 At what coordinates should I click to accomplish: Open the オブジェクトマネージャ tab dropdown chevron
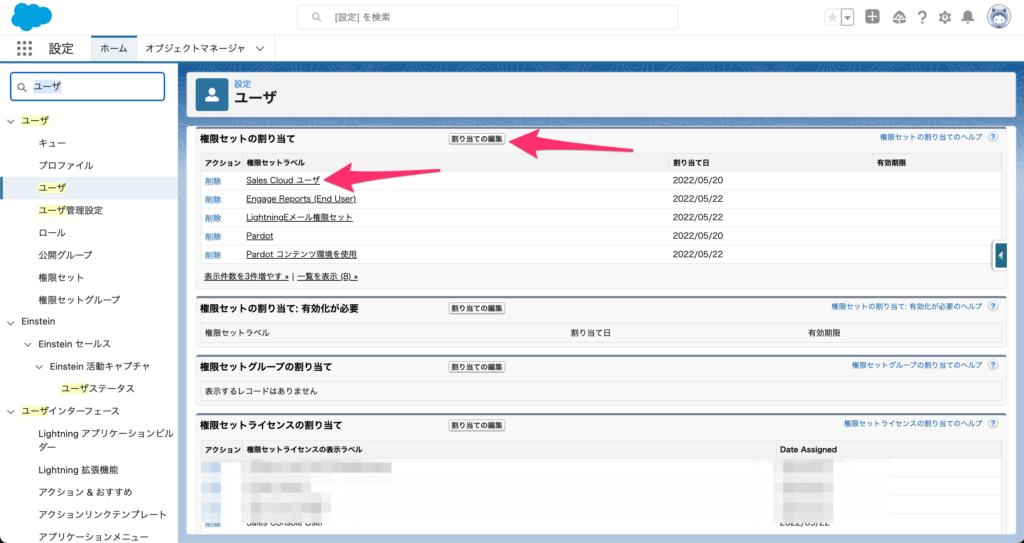coord(261,49)
